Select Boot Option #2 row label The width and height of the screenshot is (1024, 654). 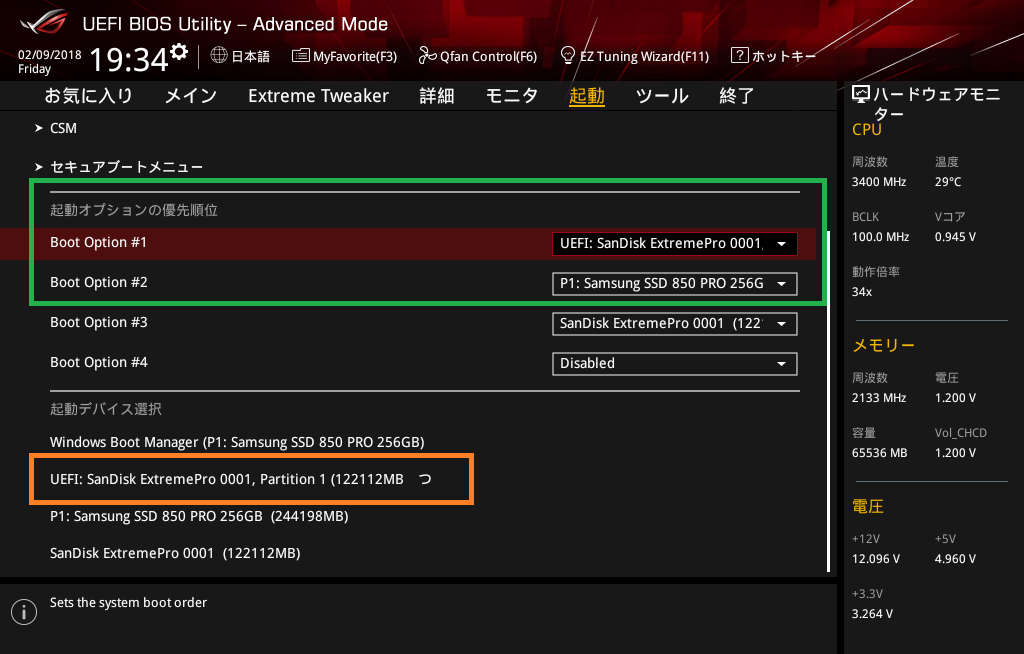pos(99,282)
